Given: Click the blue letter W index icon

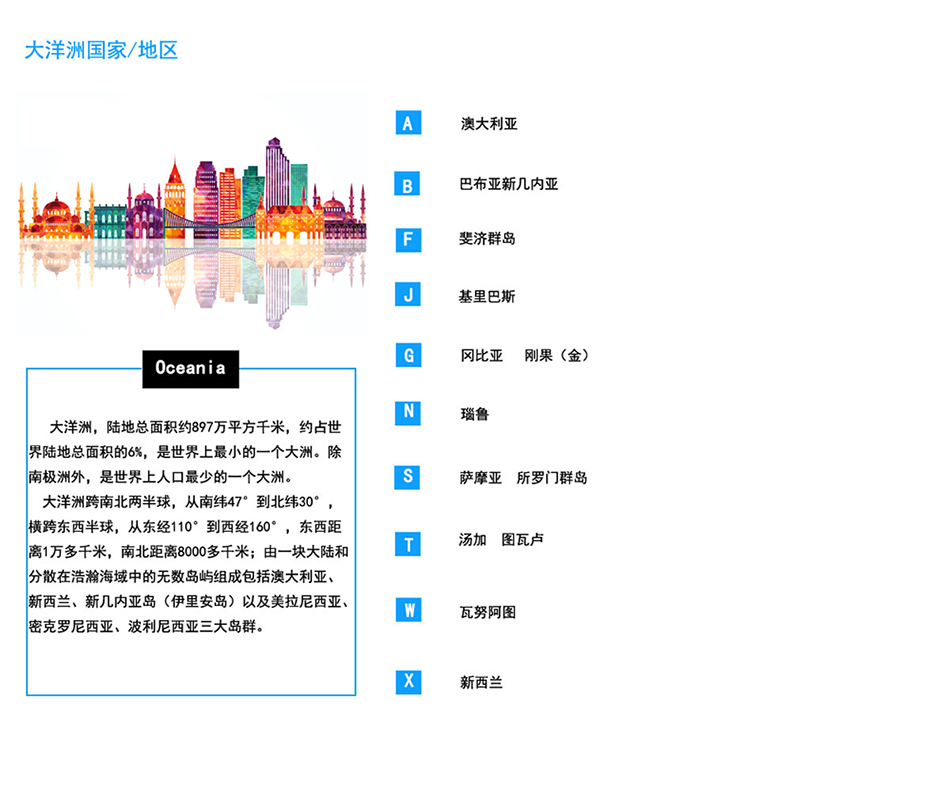Looking at the screenshot, I should click(408, 610).
